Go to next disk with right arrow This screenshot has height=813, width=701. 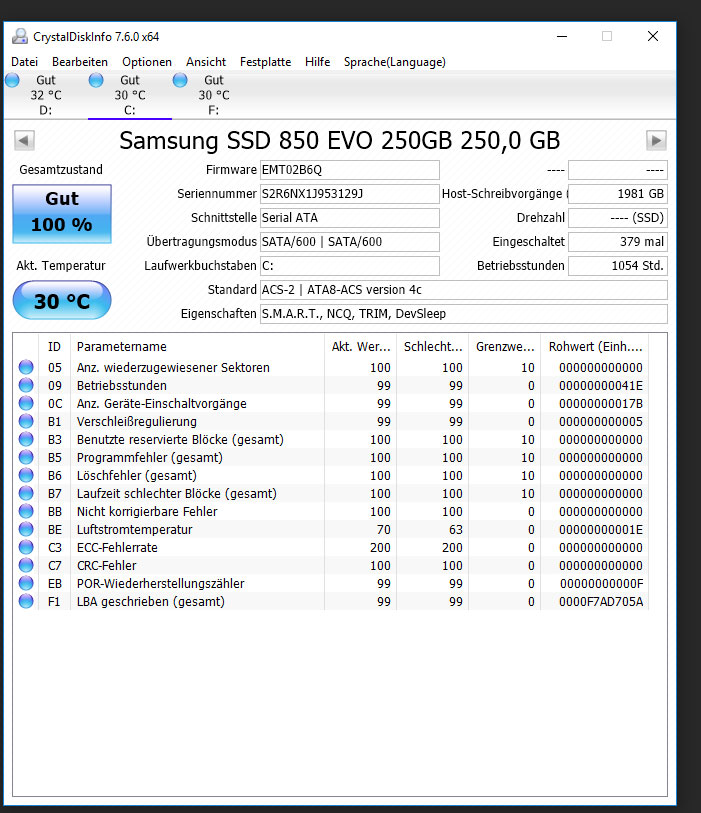tap(656, 140)
